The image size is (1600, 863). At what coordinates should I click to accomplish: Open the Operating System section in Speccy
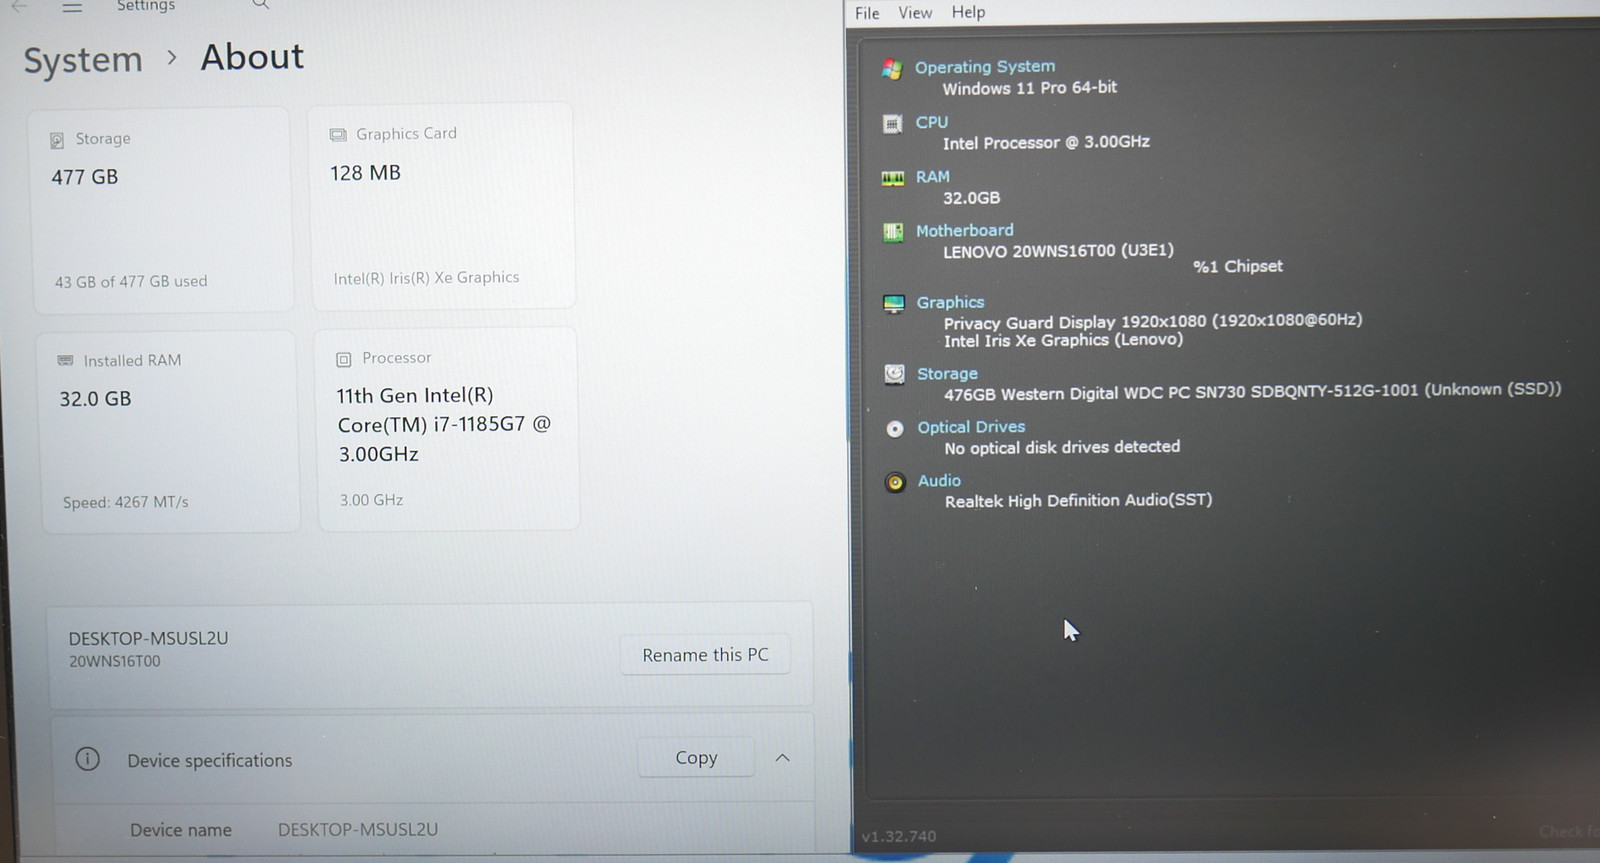tap(985, 67)
